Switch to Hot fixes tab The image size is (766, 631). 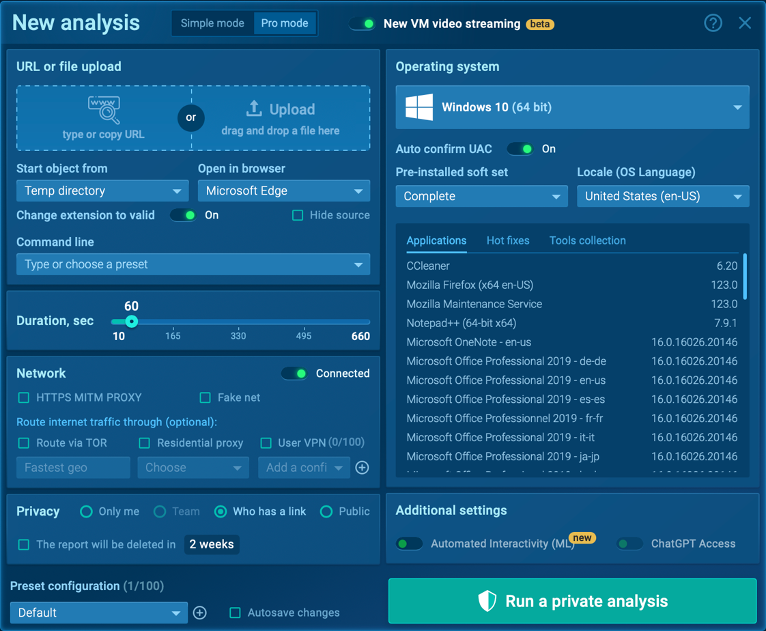[x=508, y=240]
